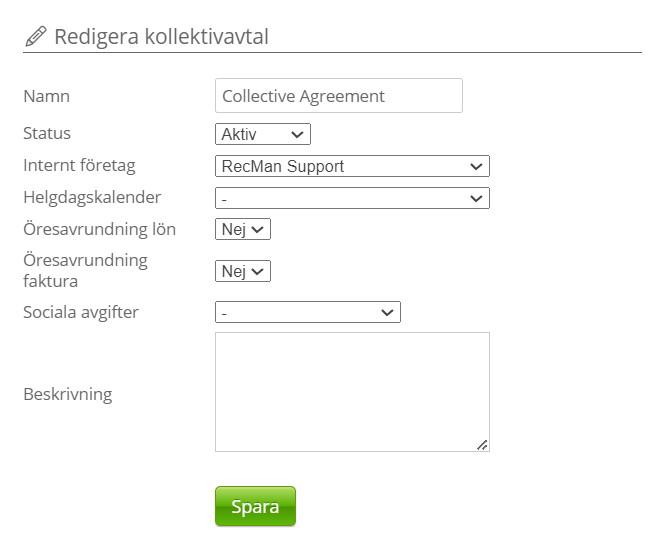
Task: Click the Öresavrundning lön label
Action: point(99,229)
